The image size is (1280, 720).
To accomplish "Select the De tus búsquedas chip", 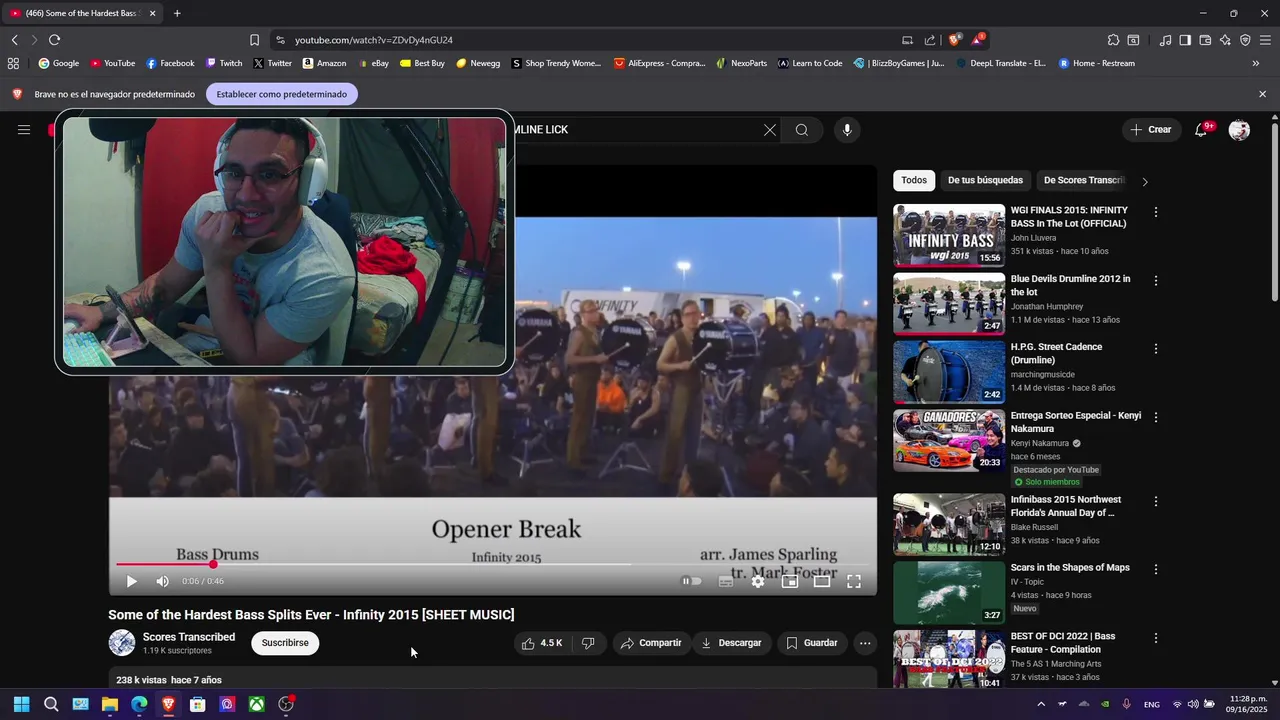I will click(x=985, y=180).
